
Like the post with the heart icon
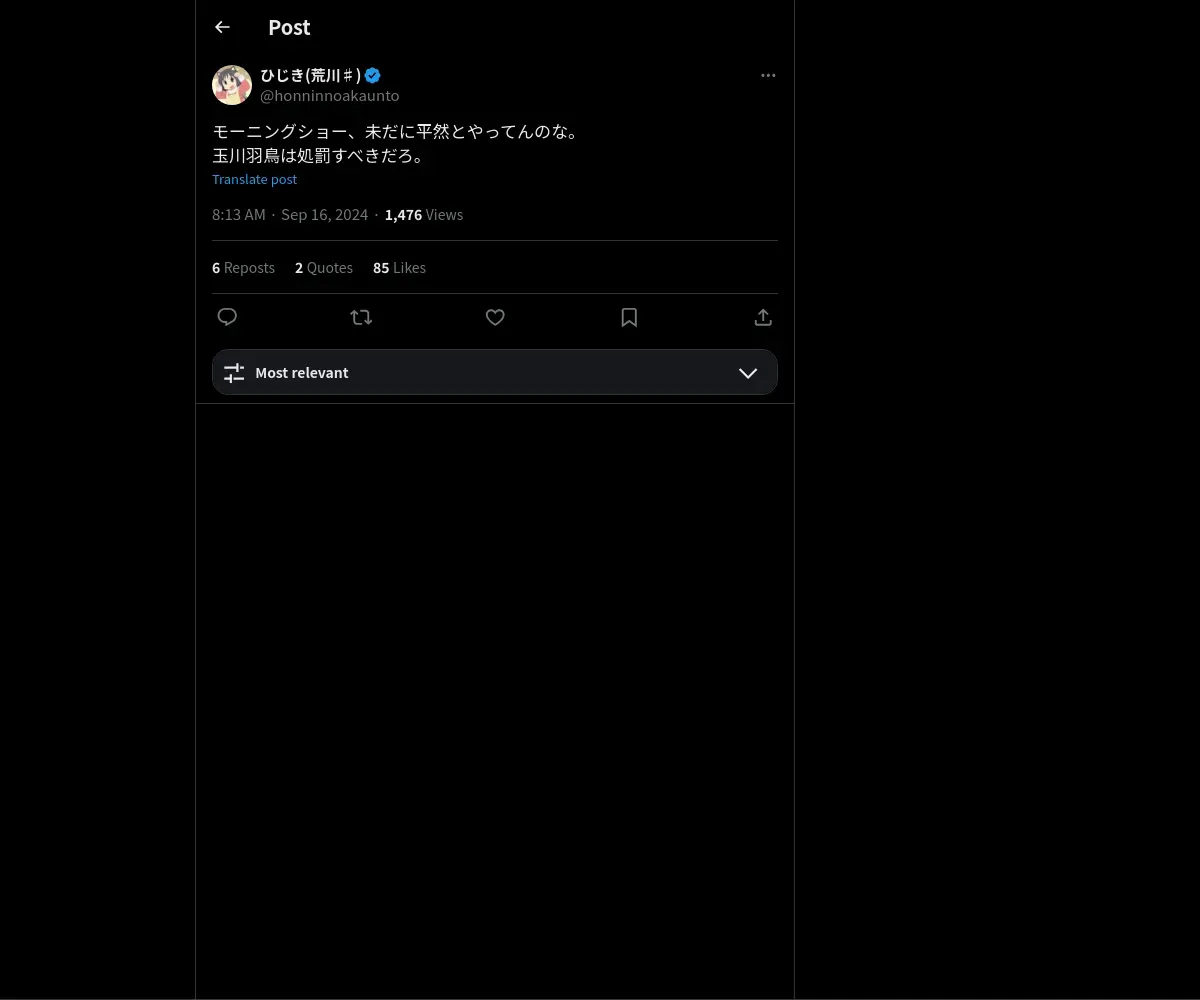click(x=495, y=317)
